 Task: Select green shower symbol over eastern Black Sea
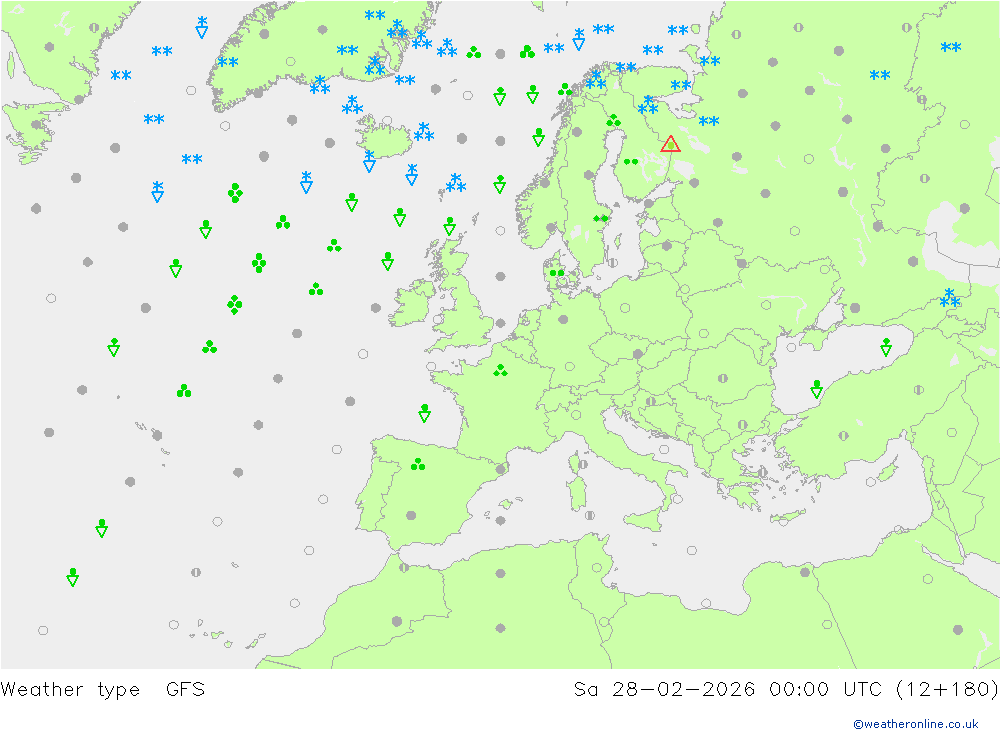coord(886,347)
